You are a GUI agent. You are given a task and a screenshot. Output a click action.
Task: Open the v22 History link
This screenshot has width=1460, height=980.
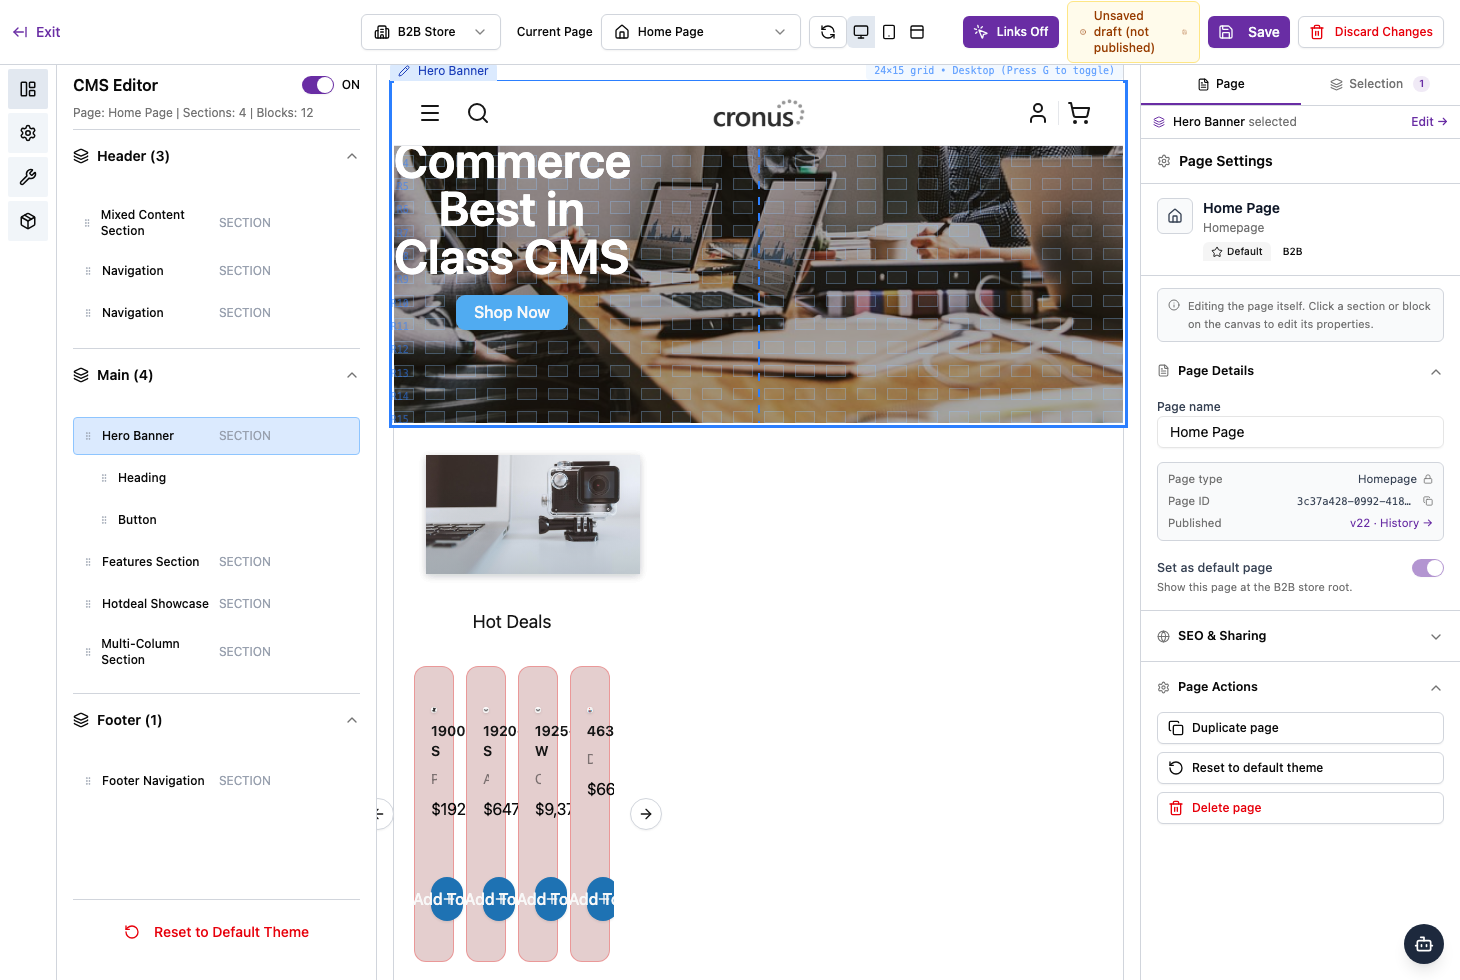[x=1391, y=523]
